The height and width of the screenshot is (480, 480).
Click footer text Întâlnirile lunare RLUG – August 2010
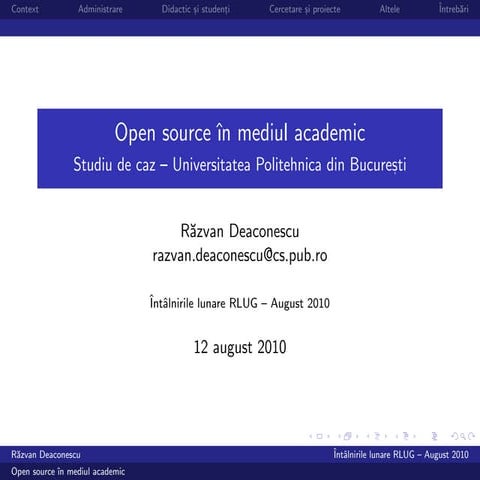[x=401, y=454]
